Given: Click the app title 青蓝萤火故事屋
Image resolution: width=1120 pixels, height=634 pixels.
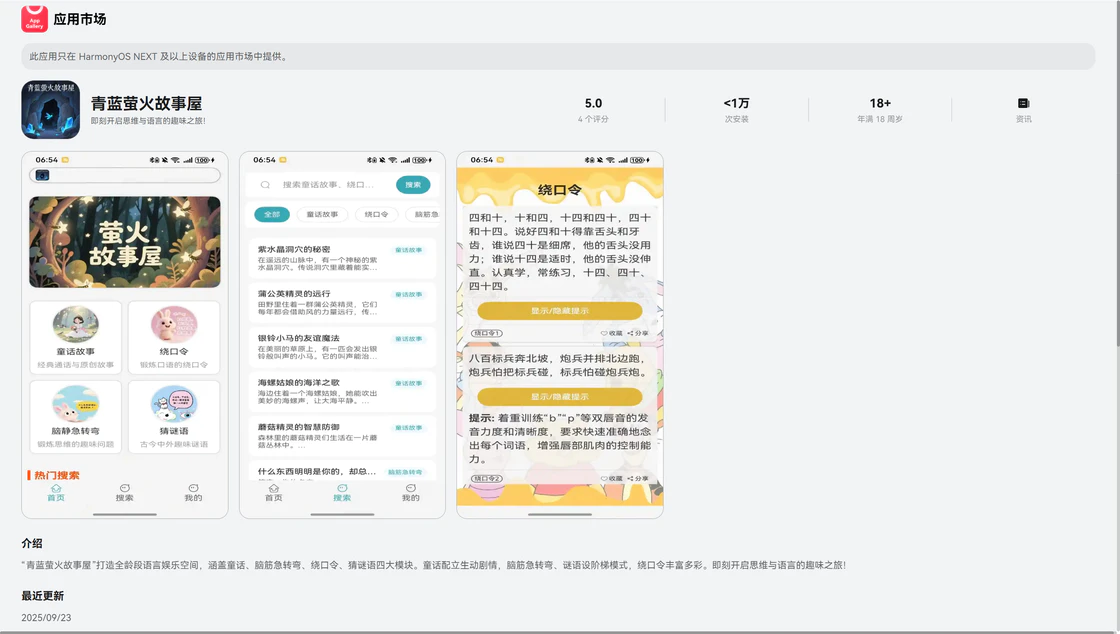Looking at the screenshot, I should tap(146, 104).
